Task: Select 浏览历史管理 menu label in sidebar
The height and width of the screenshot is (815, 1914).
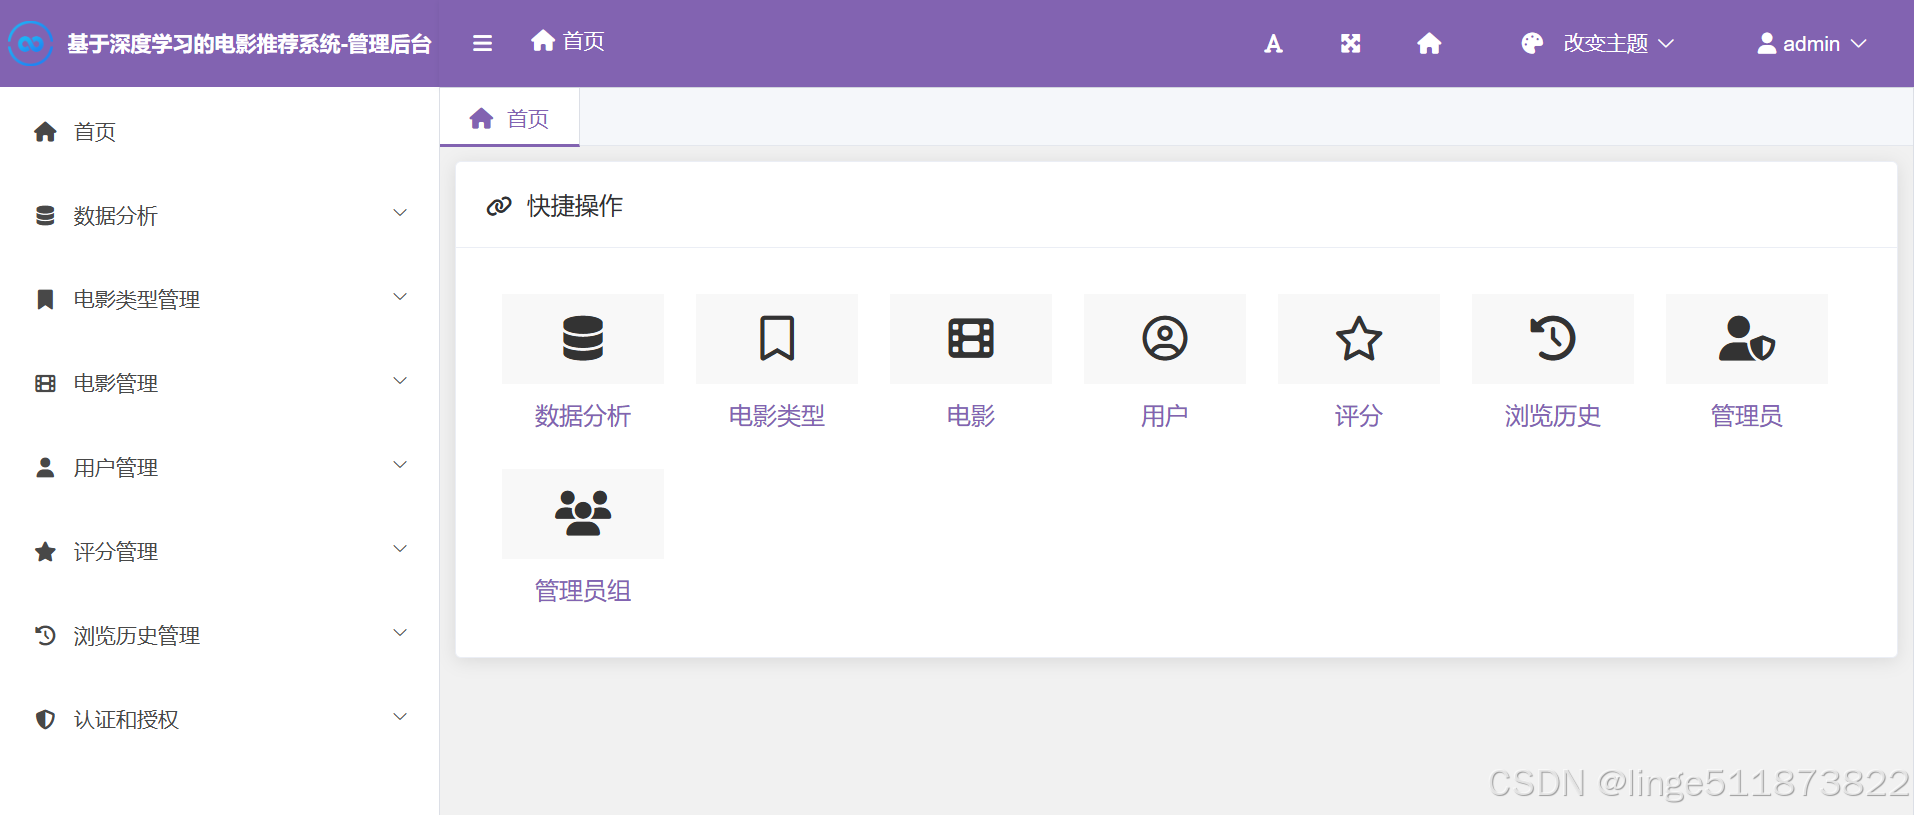Action: tap(137, 636)
